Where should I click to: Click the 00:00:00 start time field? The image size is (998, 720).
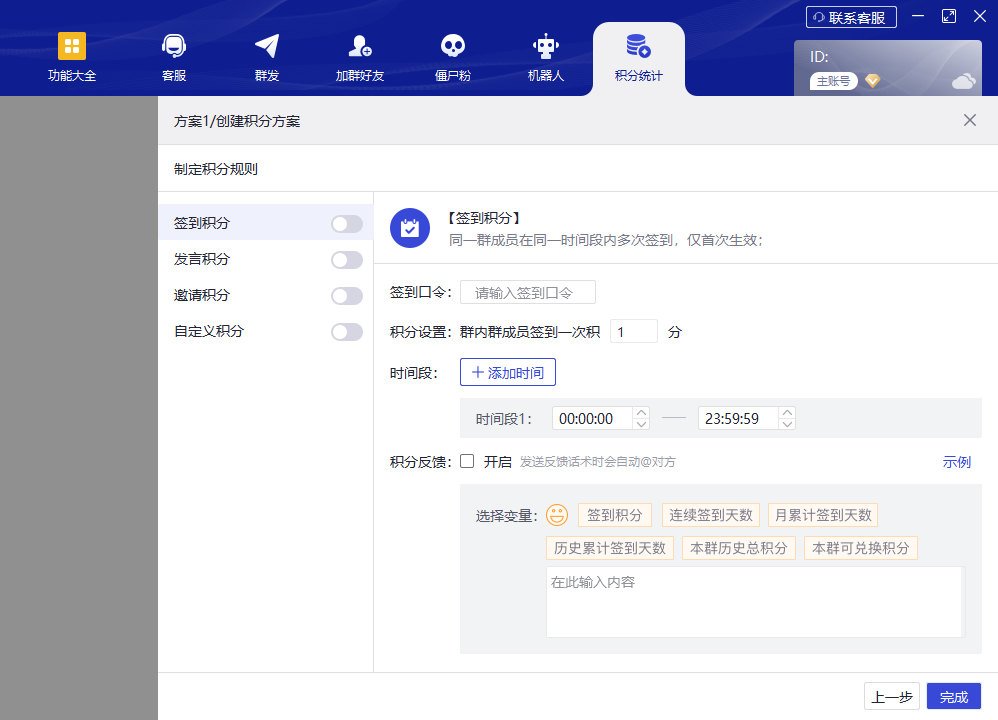pyautogui.click(x=593, y=418)
